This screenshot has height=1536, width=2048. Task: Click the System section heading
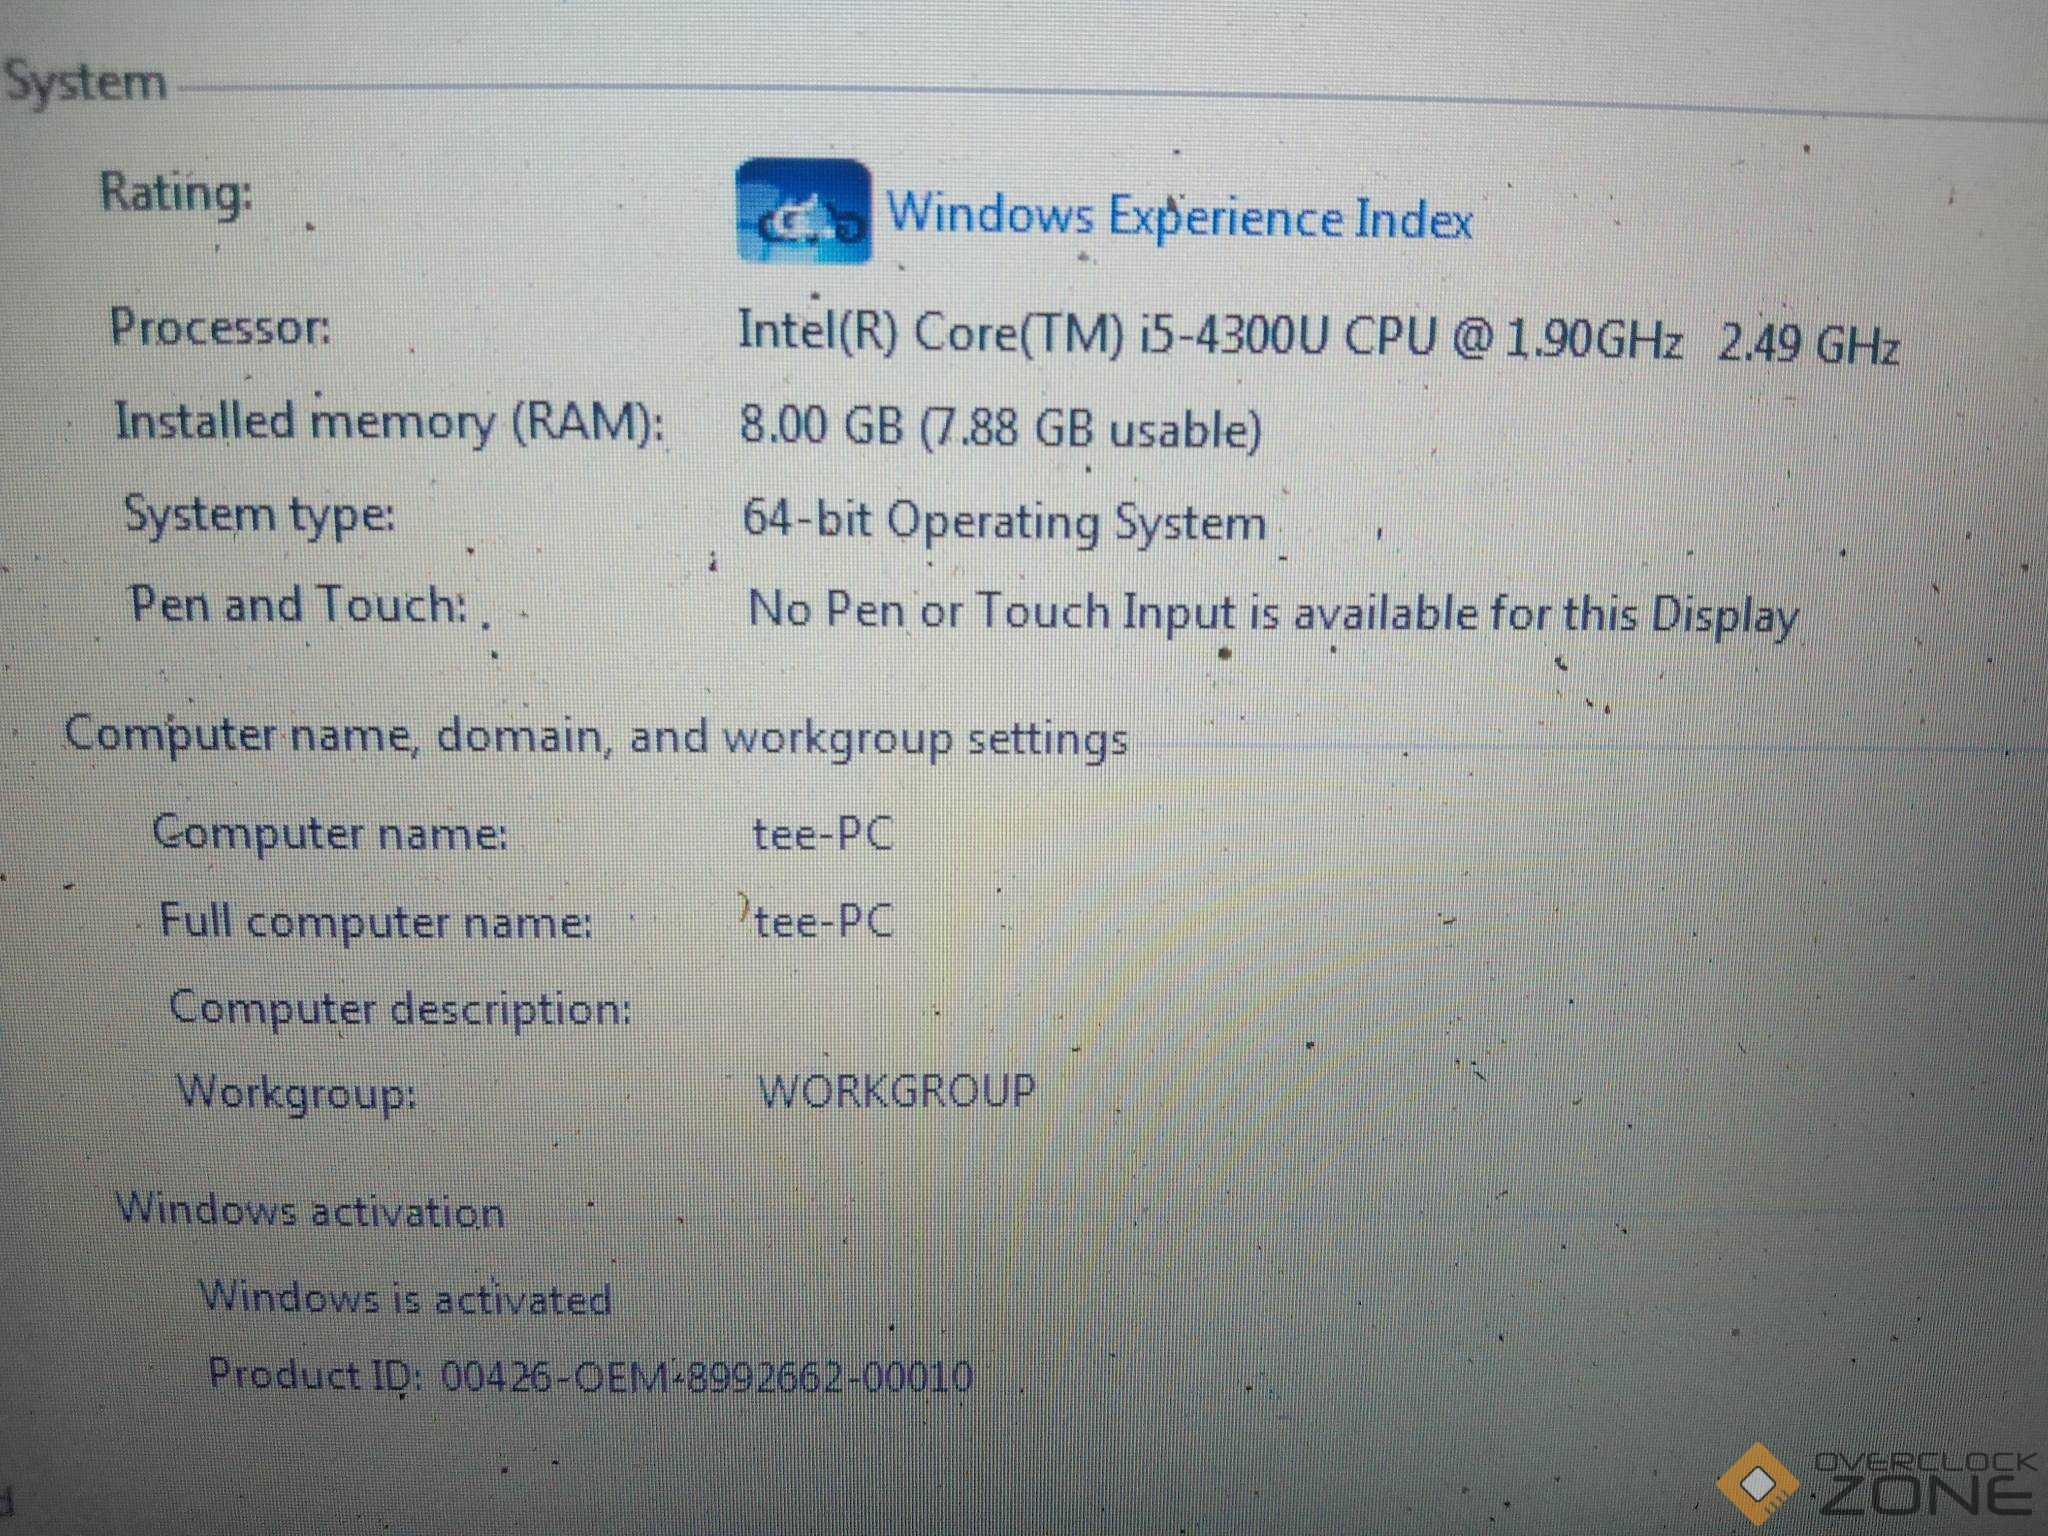tap(84, 82)
